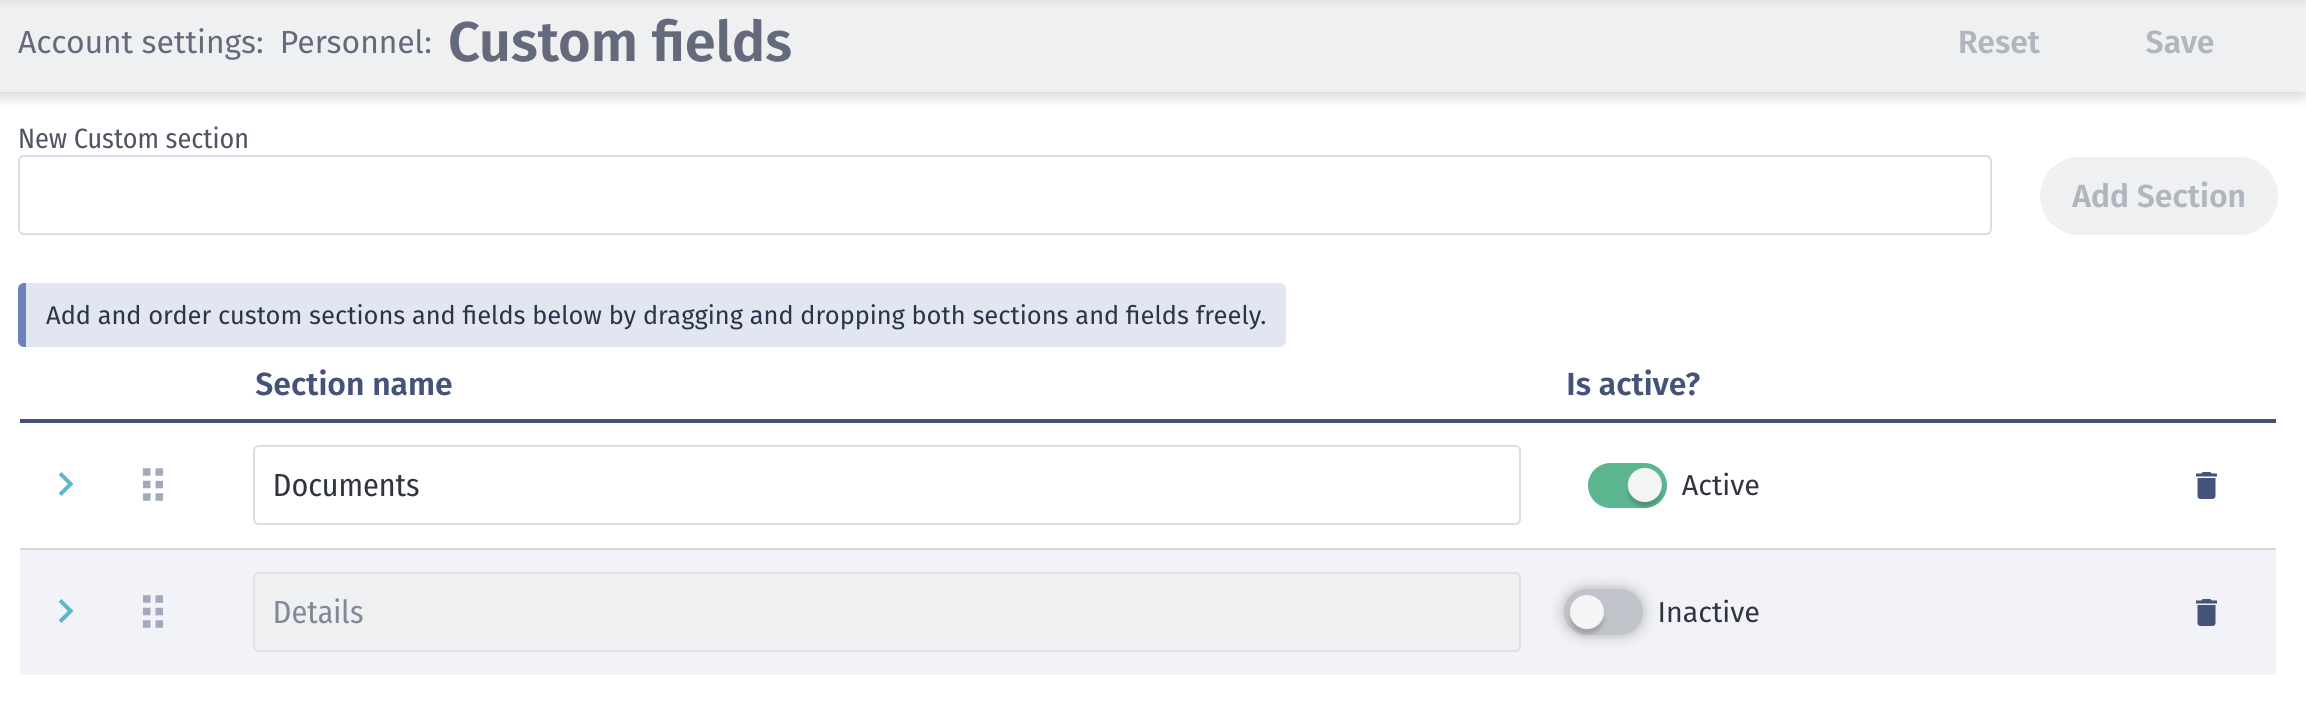2306x728 pixels.
Task: Enable the Details Inactive switch
Action: pos(1604,612)
